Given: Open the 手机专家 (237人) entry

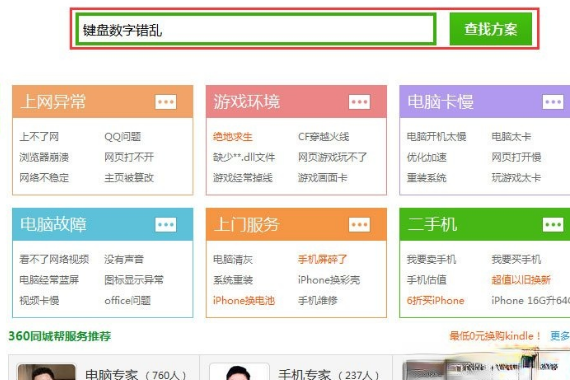Looking at the screenshot, I should tap(329, 375).
